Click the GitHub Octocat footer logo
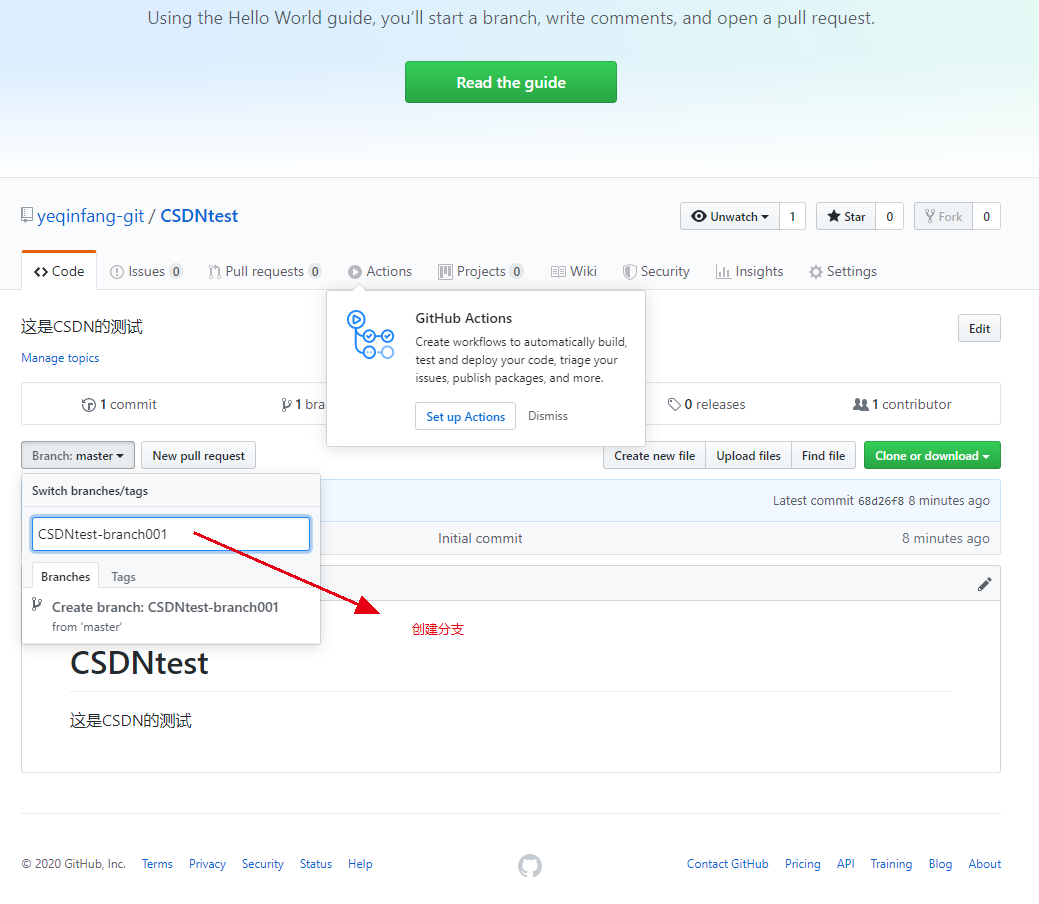1039x904 pixels. (529, 866)
